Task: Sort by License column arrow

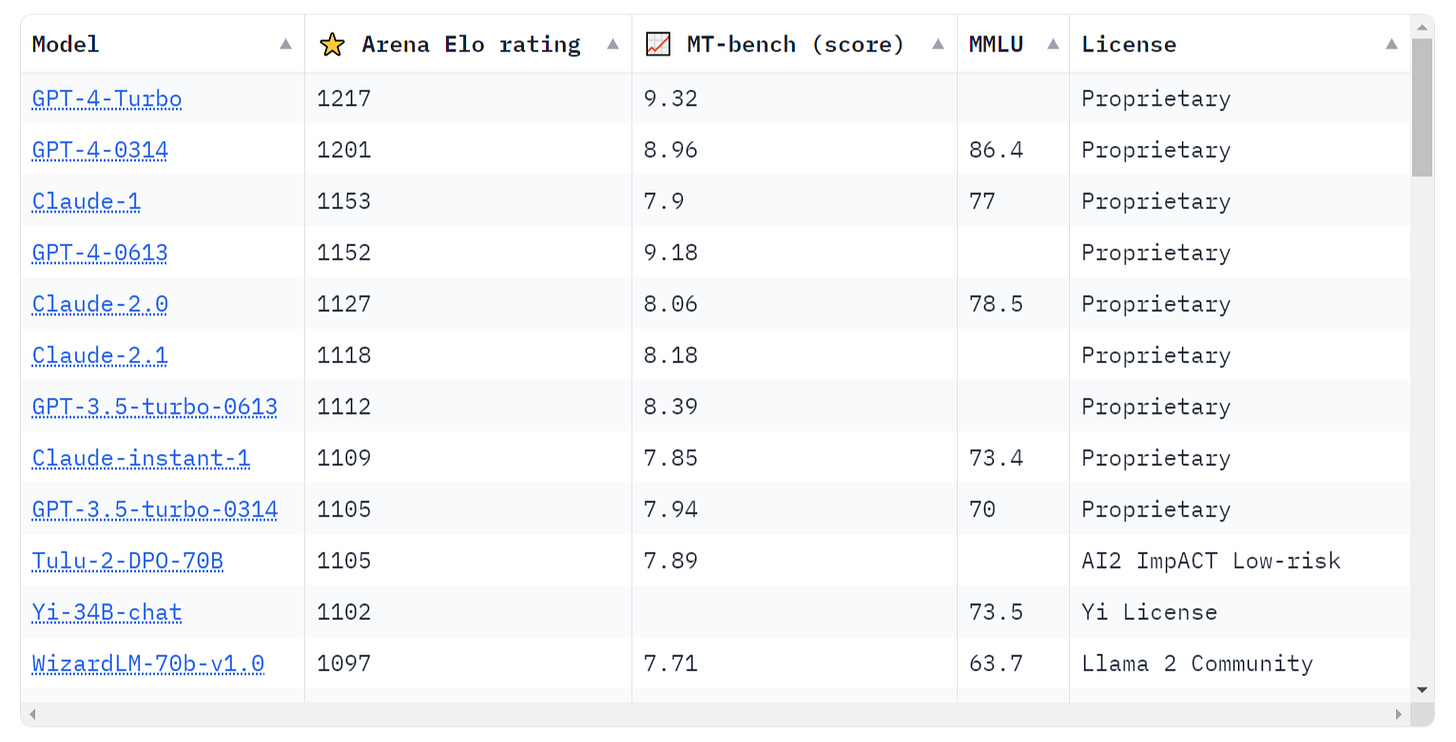Action: pos(1392,44)
